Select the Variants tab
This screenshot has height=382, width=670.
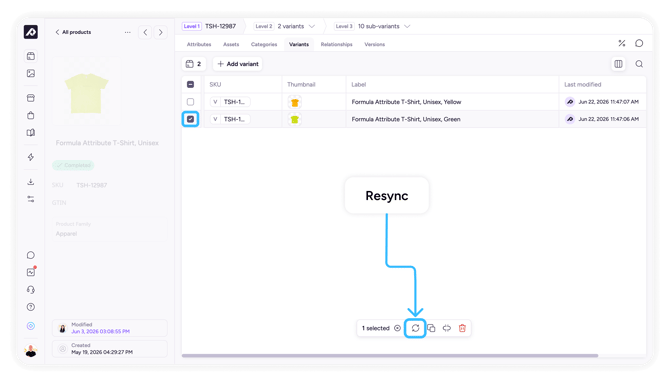pos(299,44)
